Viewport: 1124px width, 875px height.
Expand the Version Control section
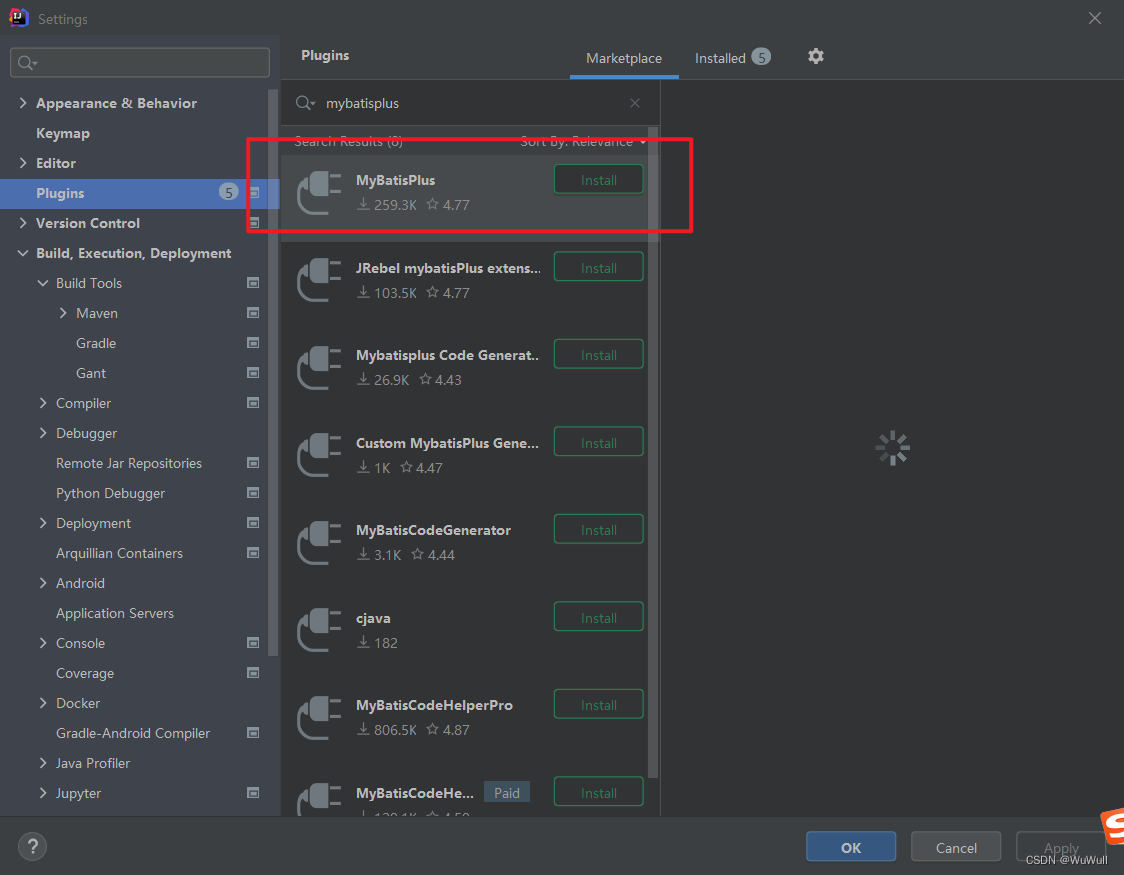[23, 223]
